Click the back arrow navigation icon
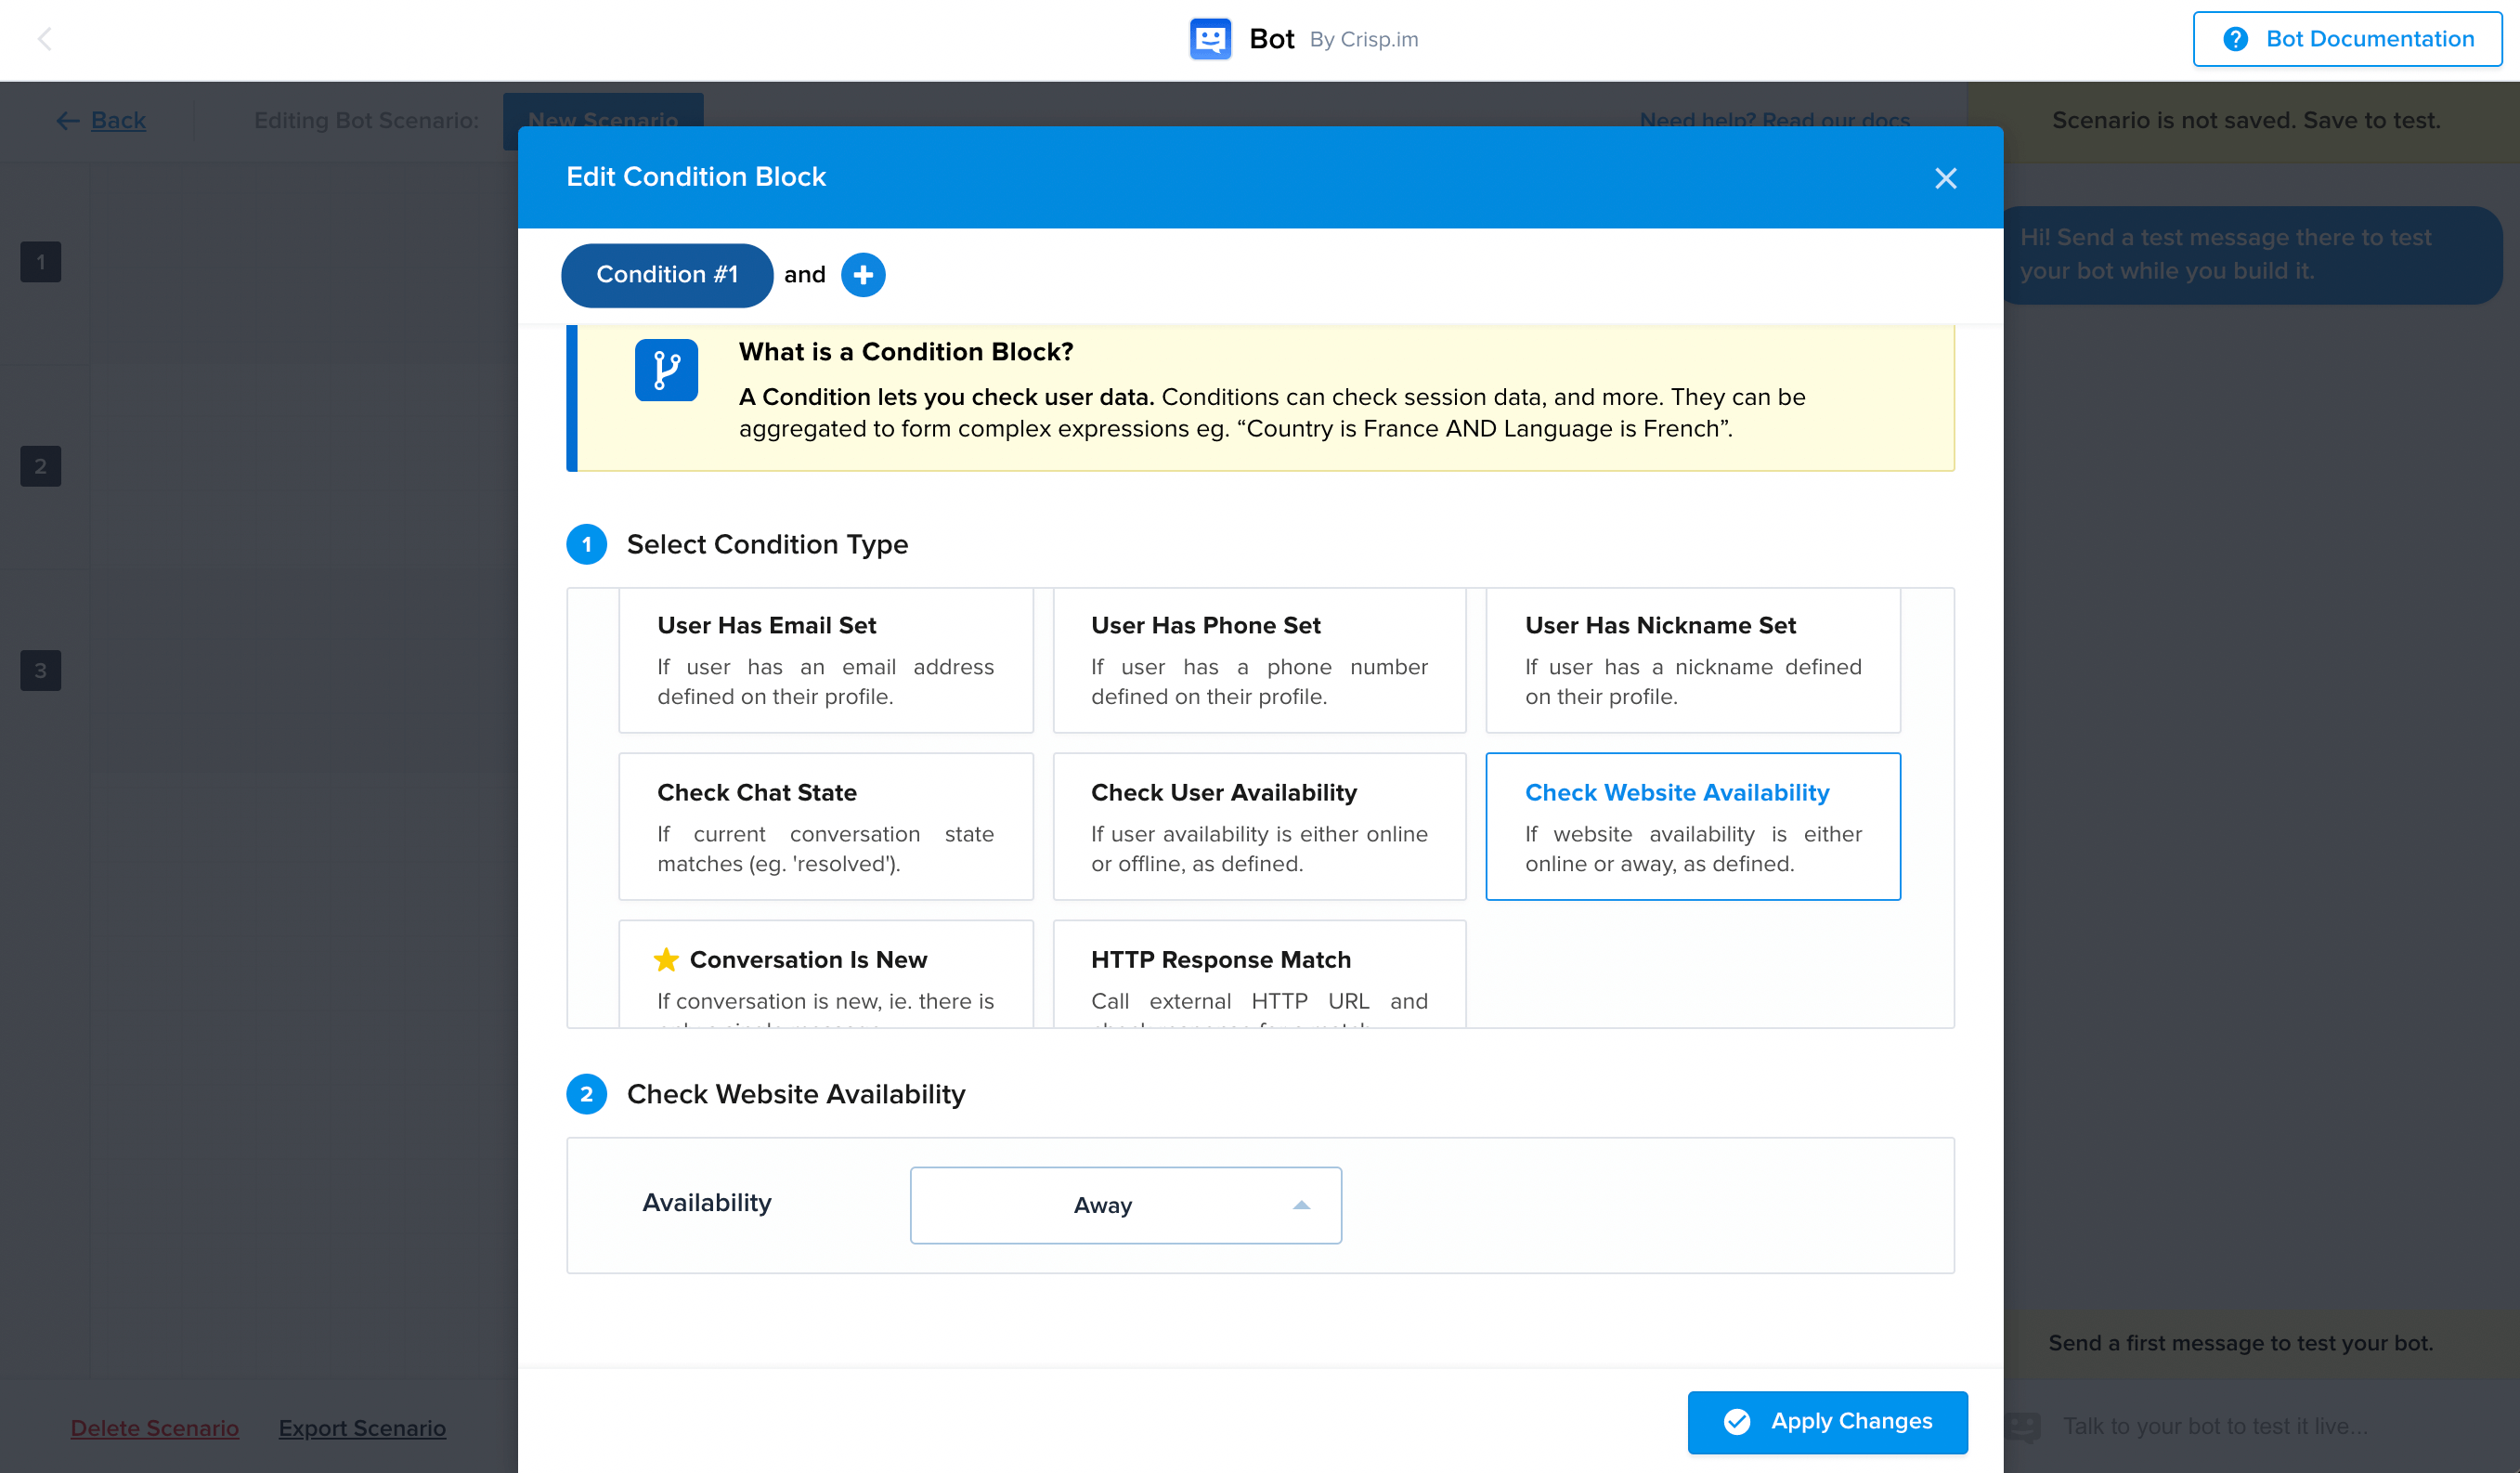Viewport: 2520px width, 1473px height. (44, 39)
